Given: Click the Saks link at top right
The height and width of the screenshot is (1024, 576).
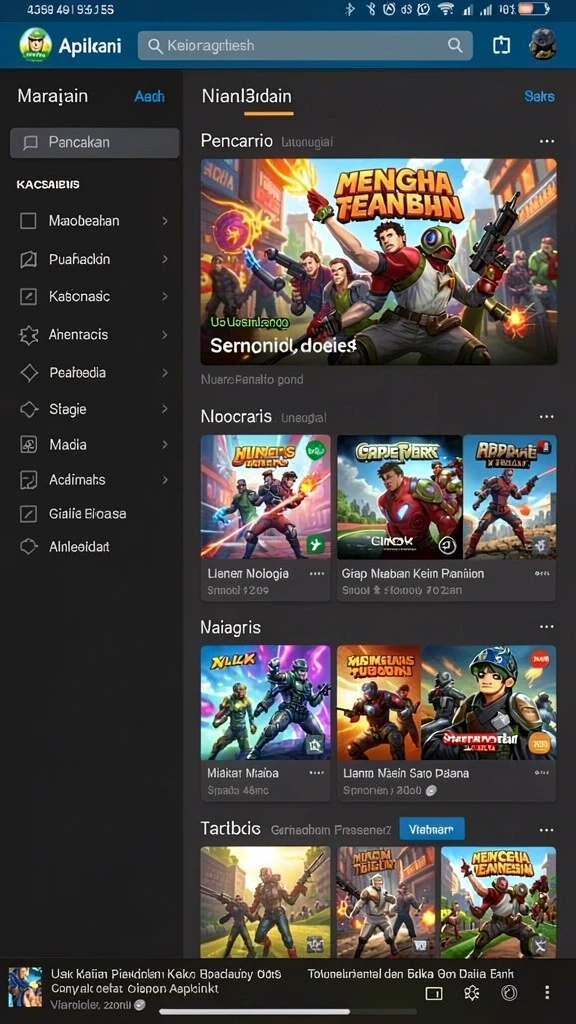Looking at the screenshot, I should coord(539,97).
